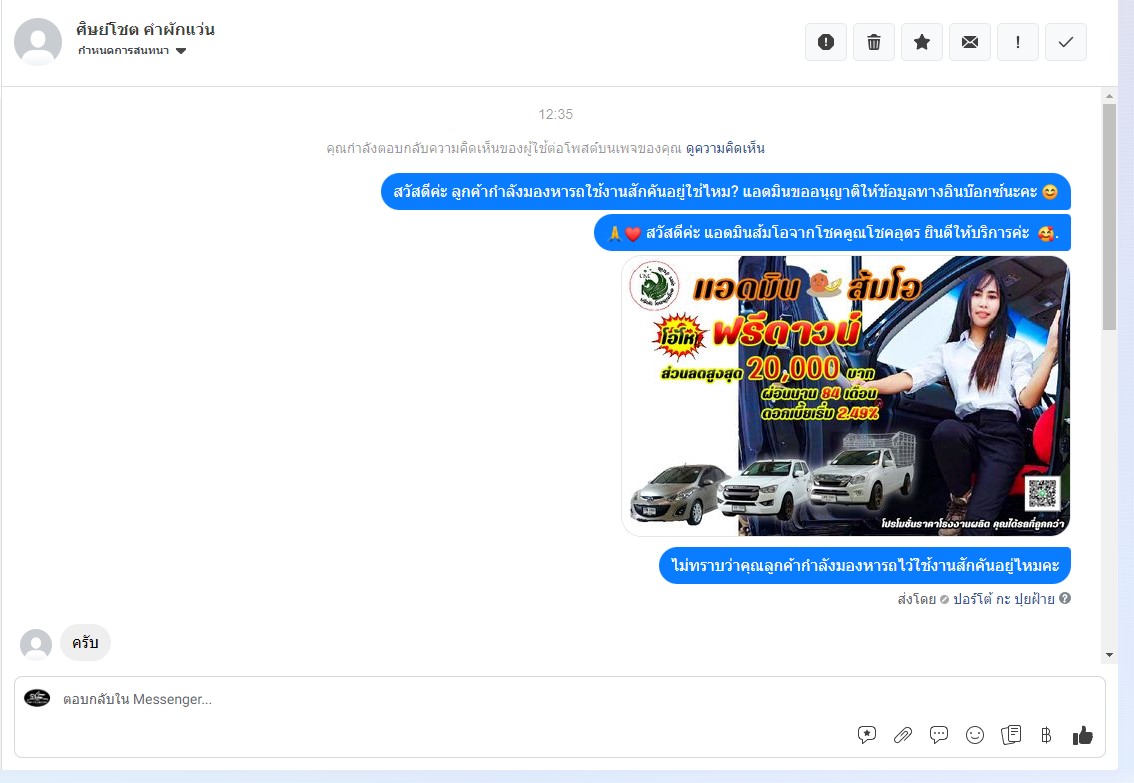Click the scrollbar down arrow
This screenshot has height=783, width=1134.
click(1109, 655)
